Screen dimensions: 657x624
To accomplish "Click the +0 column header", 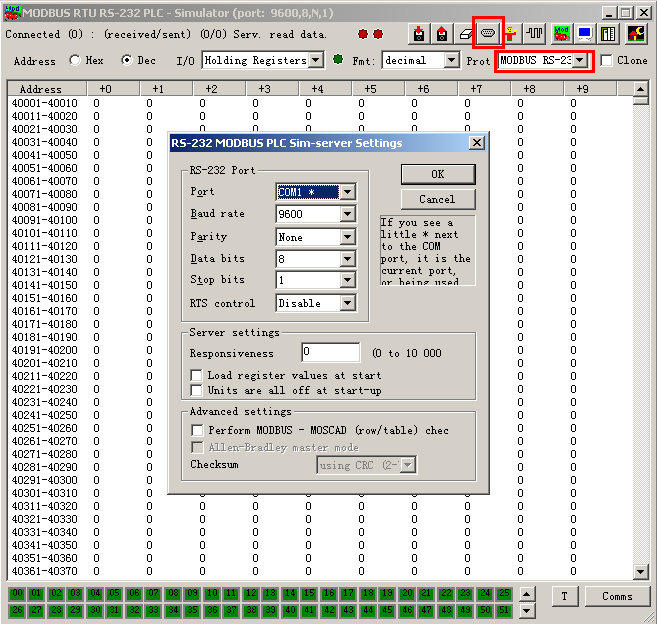I will pos(113,89).
